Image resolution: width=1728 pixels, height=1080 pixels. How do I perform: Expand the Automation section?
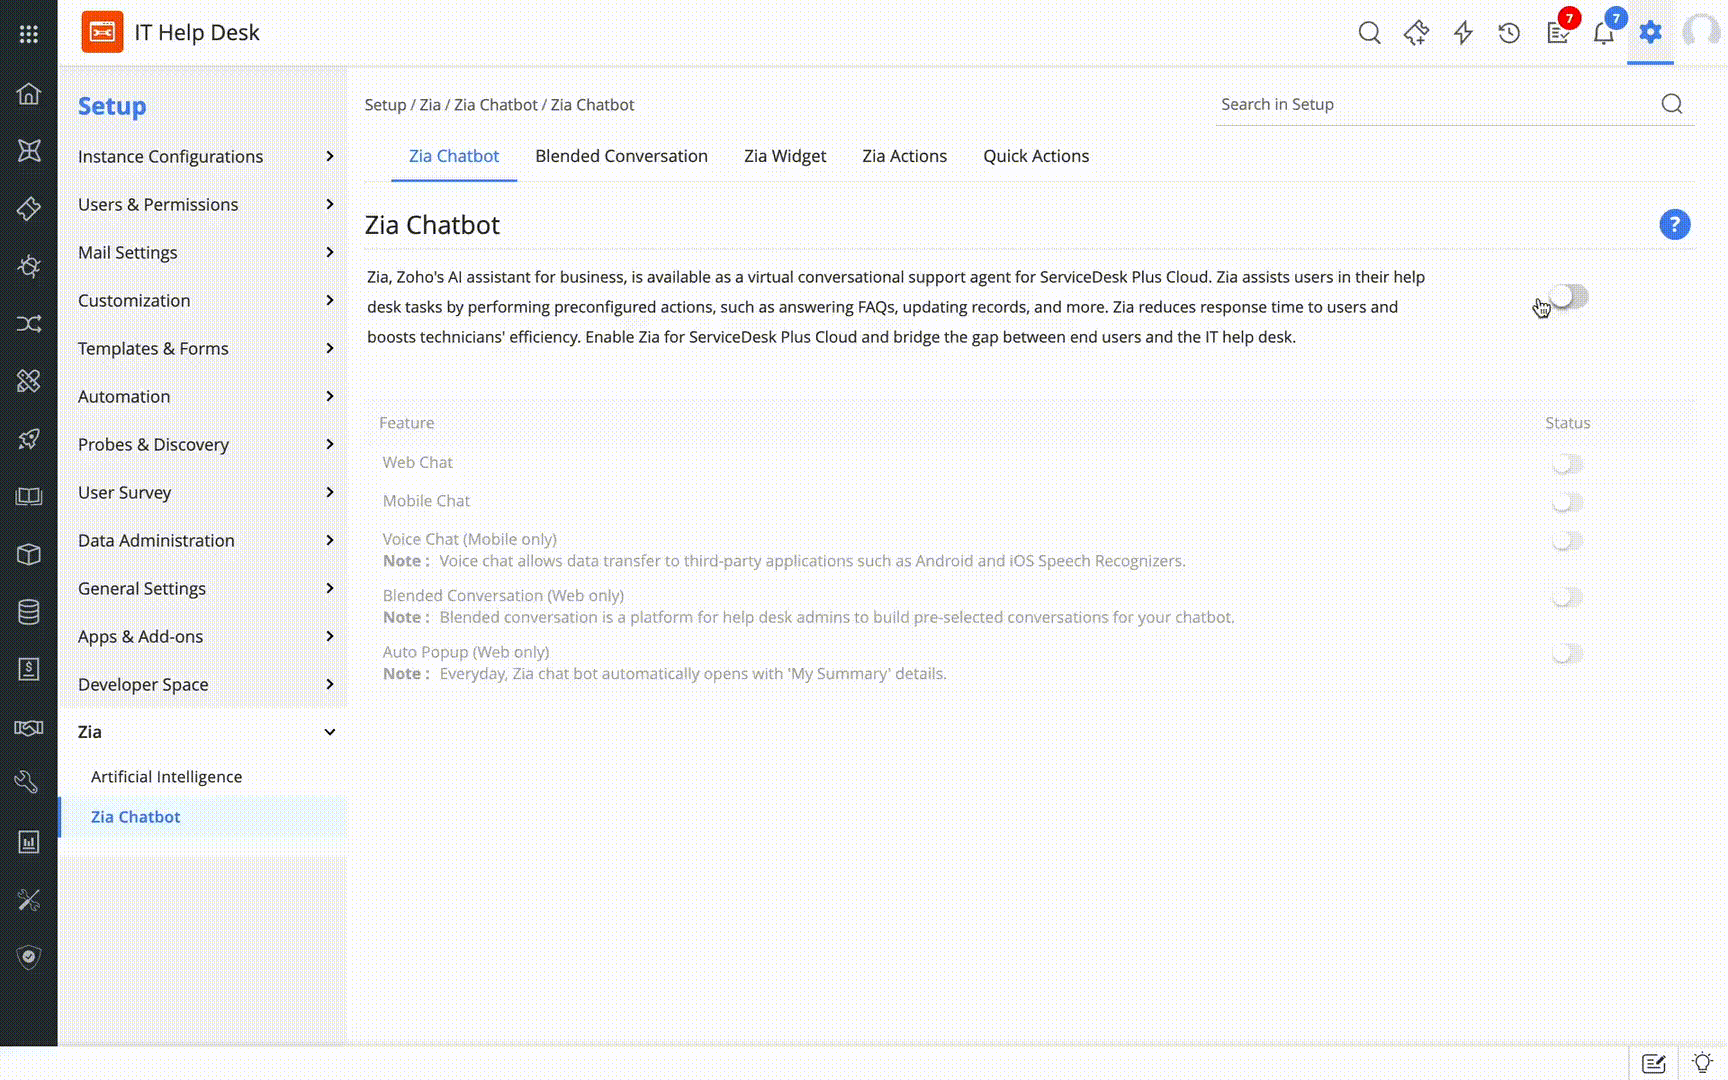tap(204, 396)
